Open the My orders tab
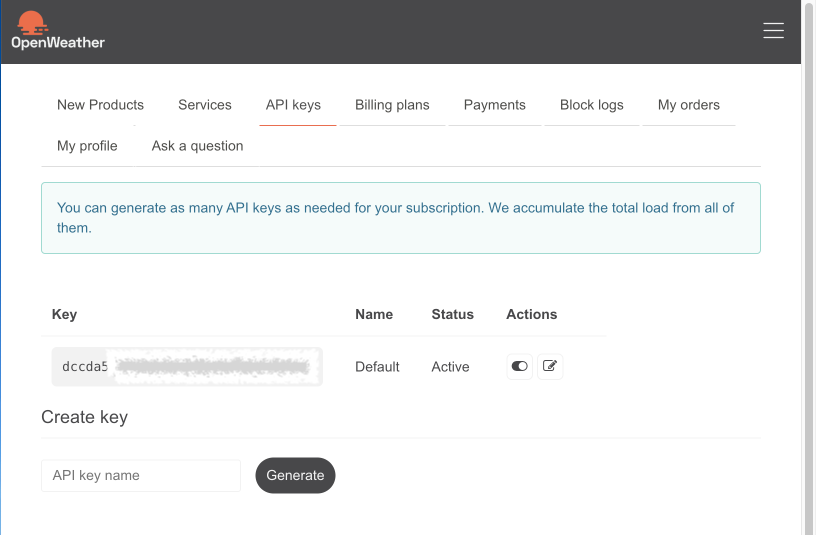Viewport: 816px width, 535px height. tap(688, 105)
